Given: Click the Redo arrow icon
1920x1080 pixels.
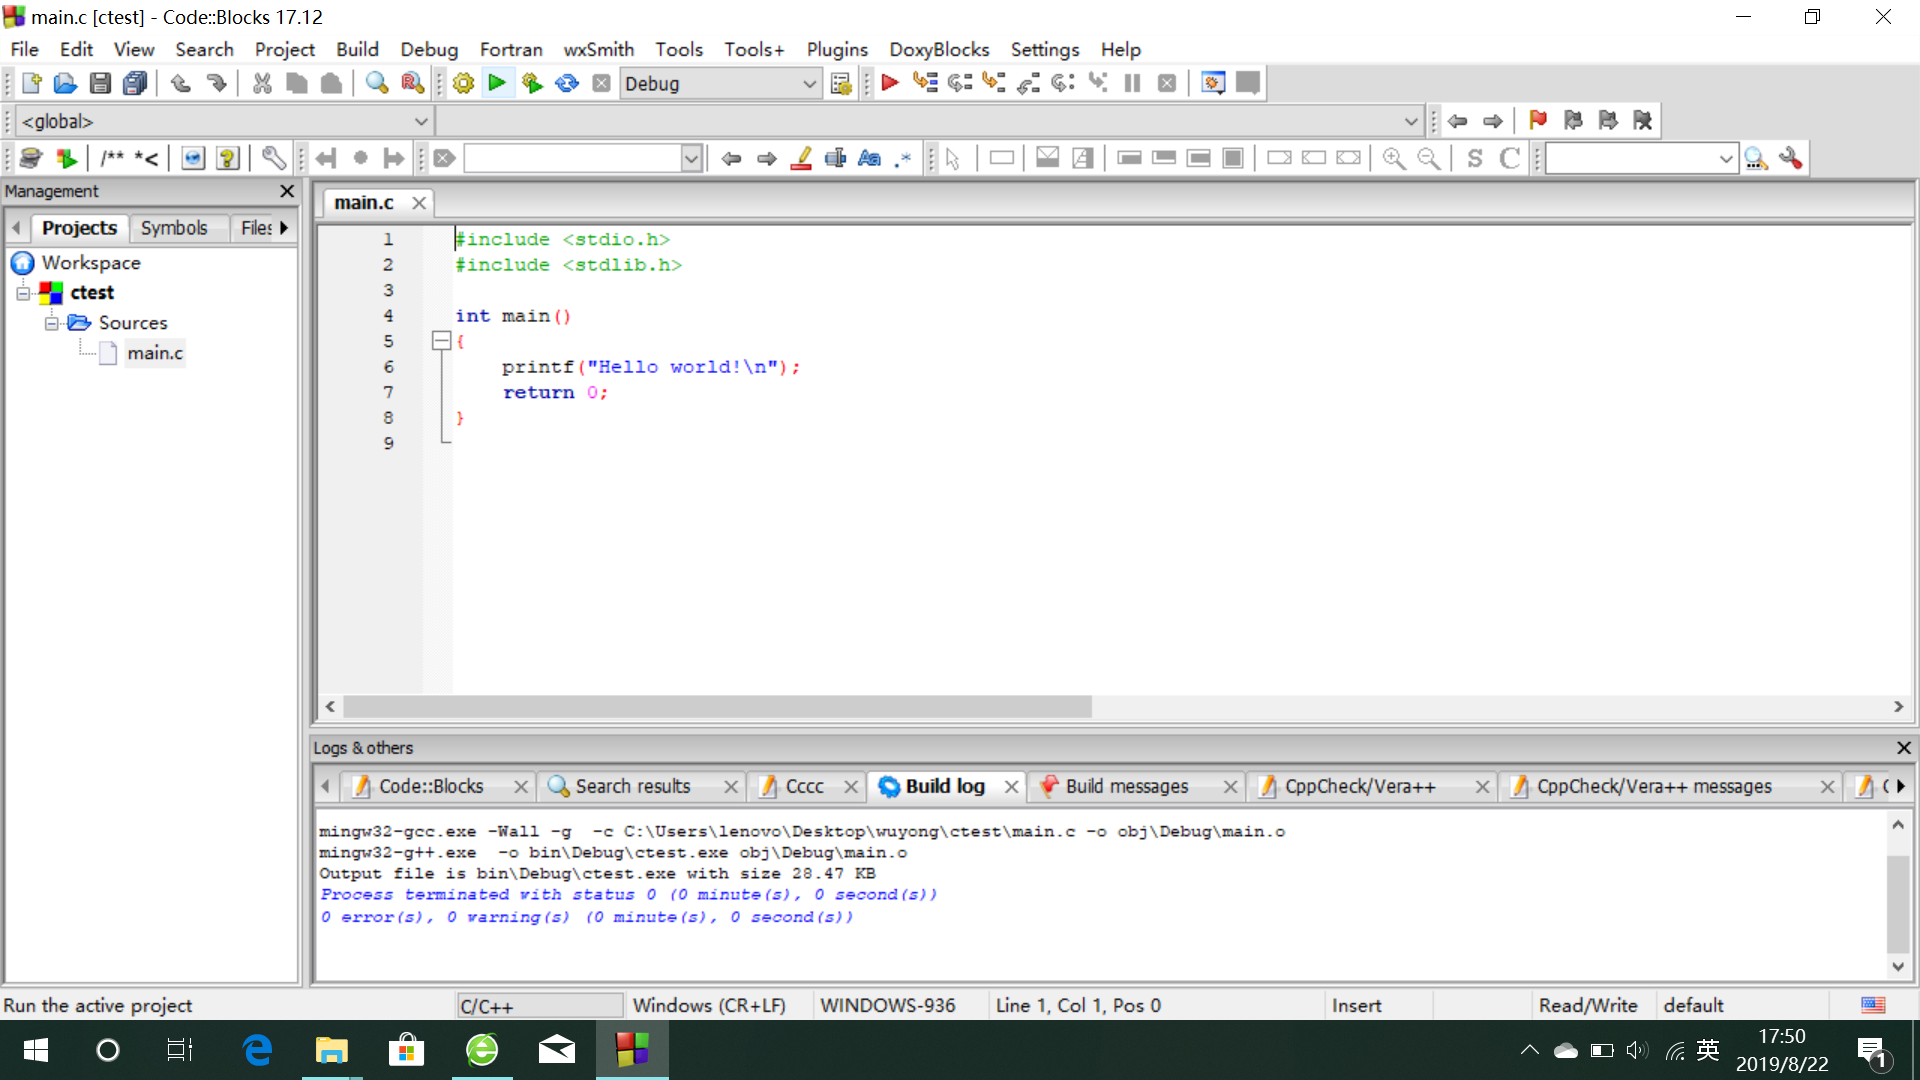Looking at the screenshot, I should tap(216, 84).
